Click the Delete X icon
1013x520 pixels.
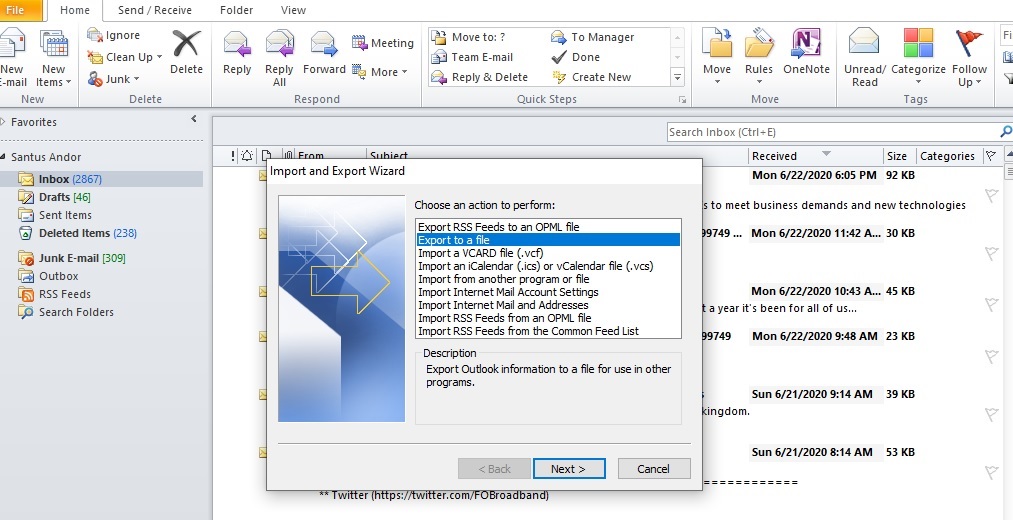[x=186, y=44]
